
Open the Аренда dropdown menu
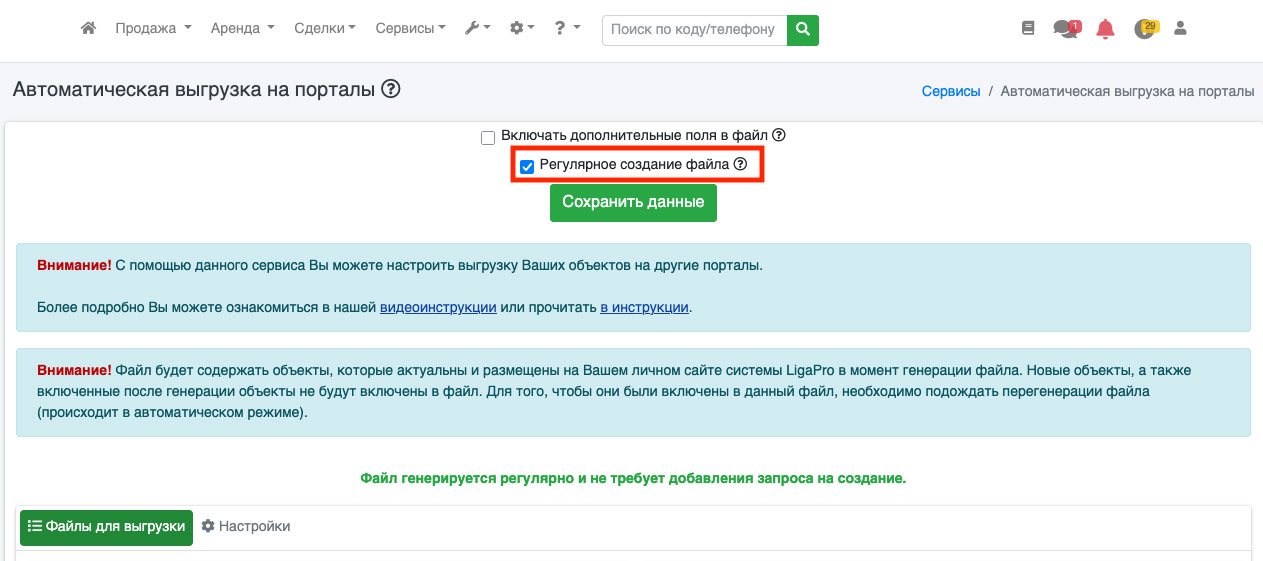[242, 29]
